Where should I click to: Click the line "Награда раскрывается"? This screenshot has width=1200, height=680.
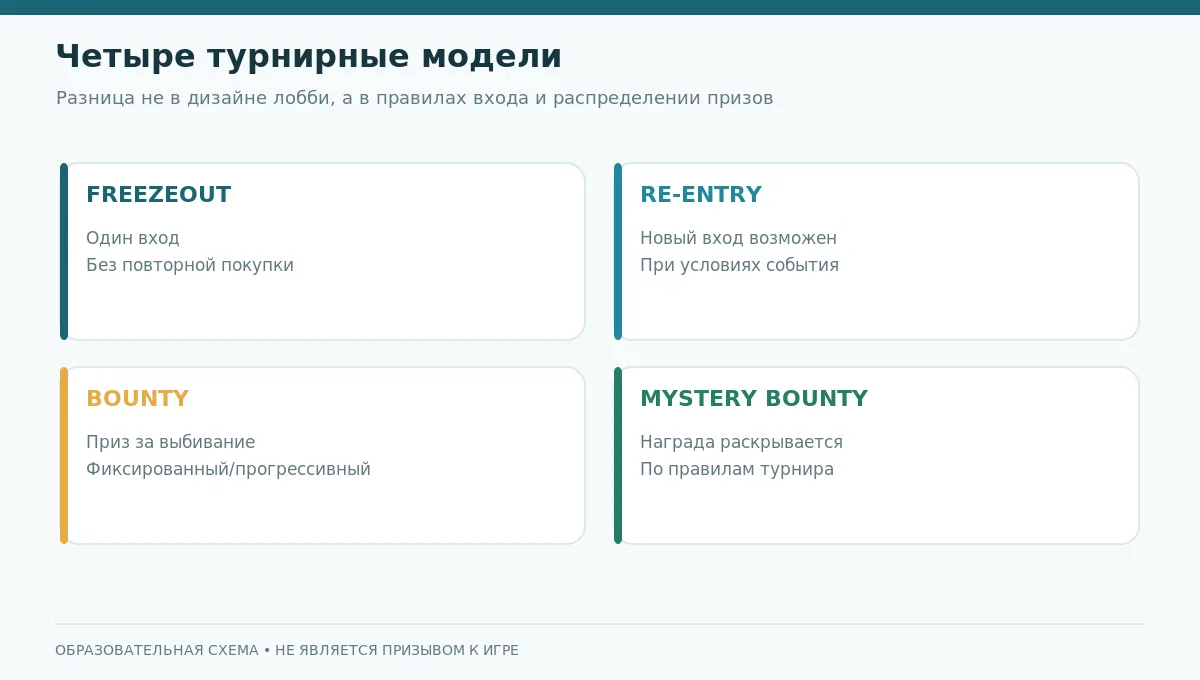point(741,442)
